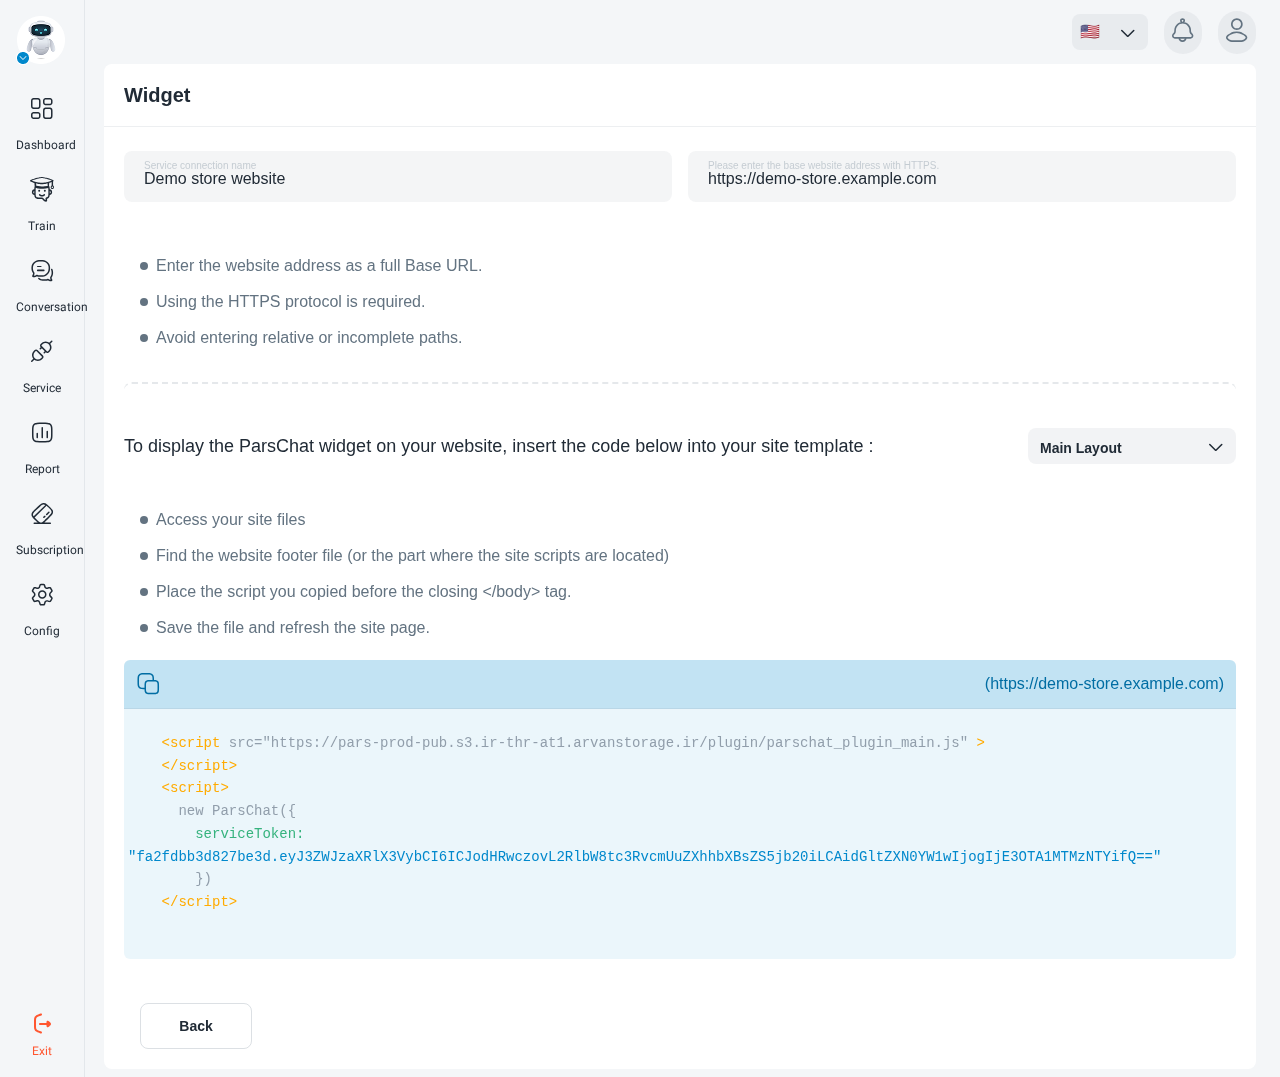Click the Exit label in sidebar
The height and width of the screenshot is (1077, 1280).
click(42, 1051)
